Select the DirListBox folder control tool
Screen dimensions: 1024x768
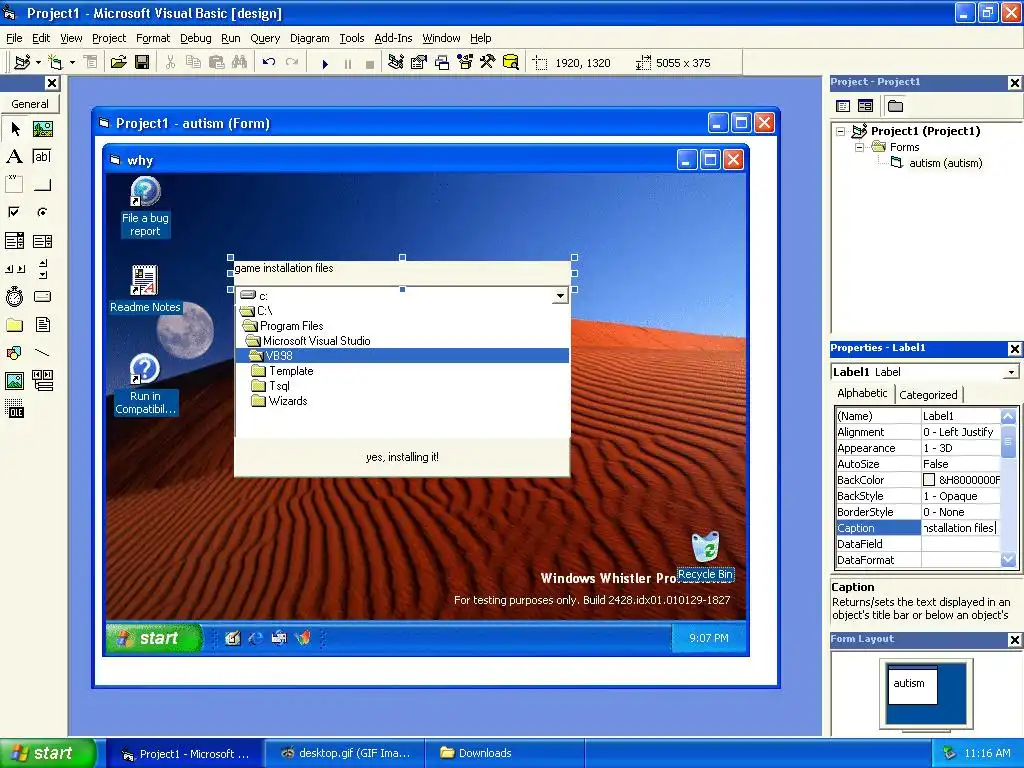point(14,325)
